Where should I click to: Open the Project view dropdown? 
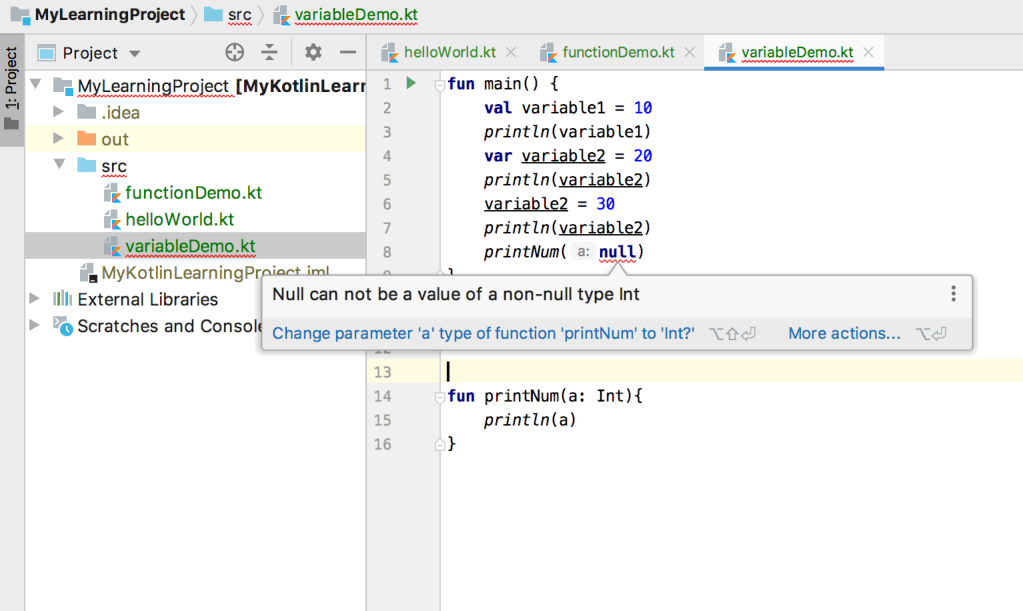pos(135,54)
